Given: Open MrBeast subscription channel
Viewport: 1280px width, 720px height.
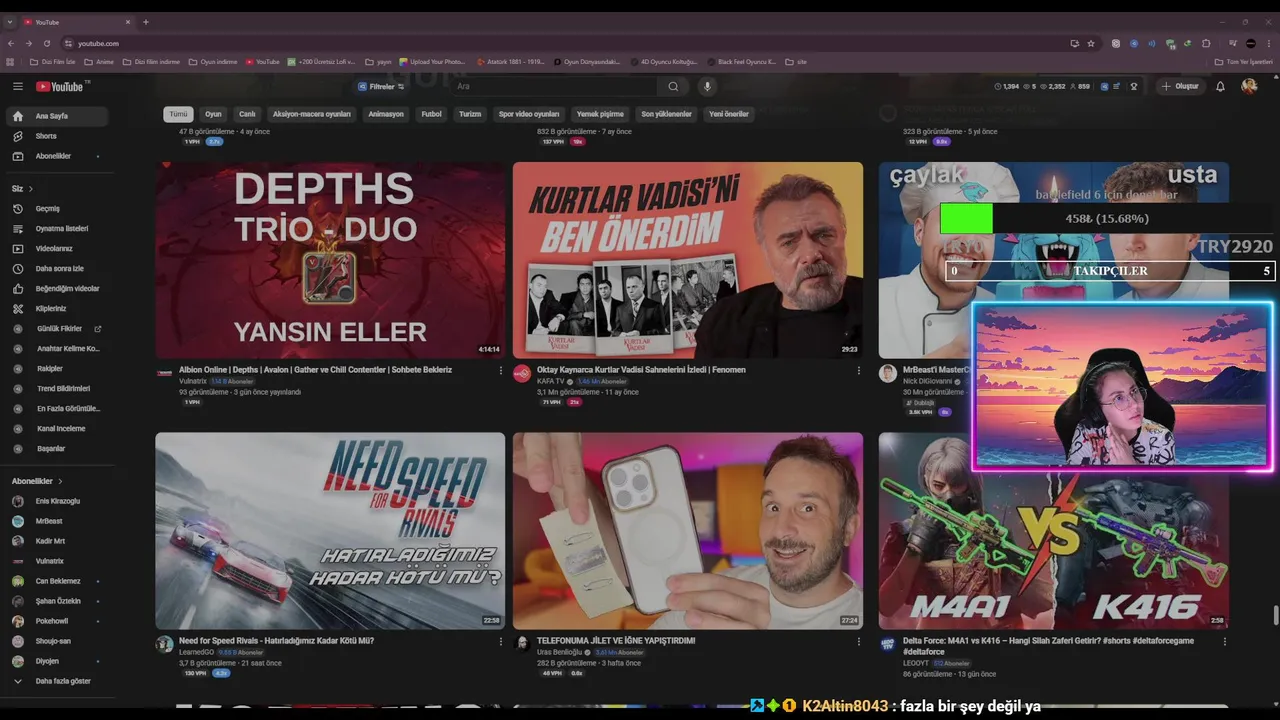Looking at the screenshot, I should (55, 521).
